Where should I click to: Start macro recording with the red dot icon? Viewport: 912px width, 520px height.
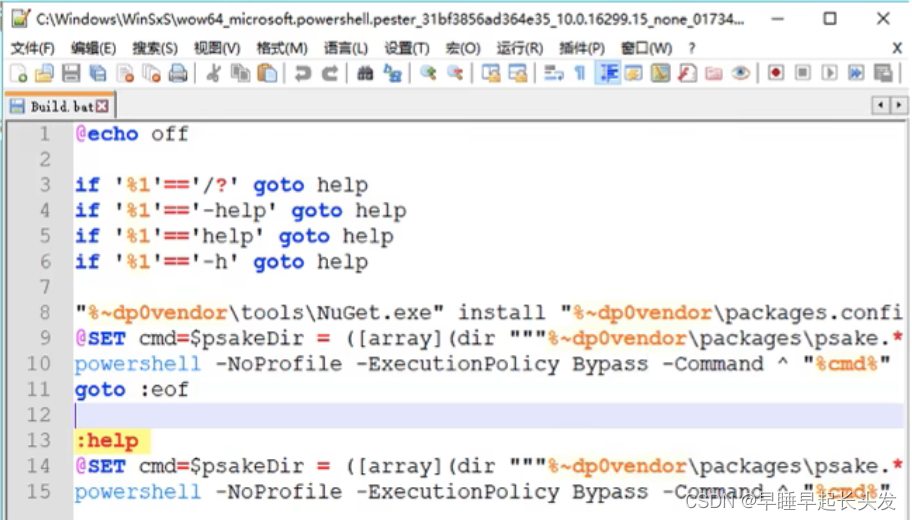tap(775, 73)
